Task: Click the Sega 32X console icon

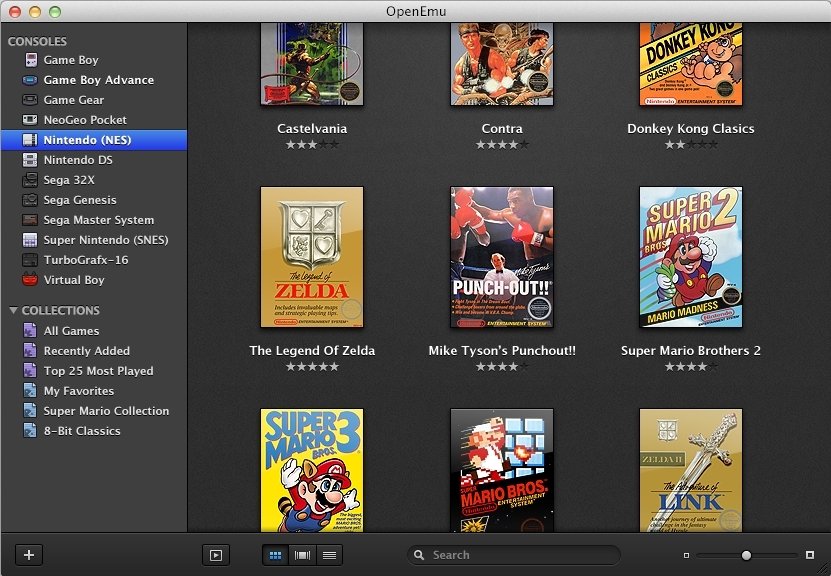Action: pyautogui.click(x=30, y=180)
